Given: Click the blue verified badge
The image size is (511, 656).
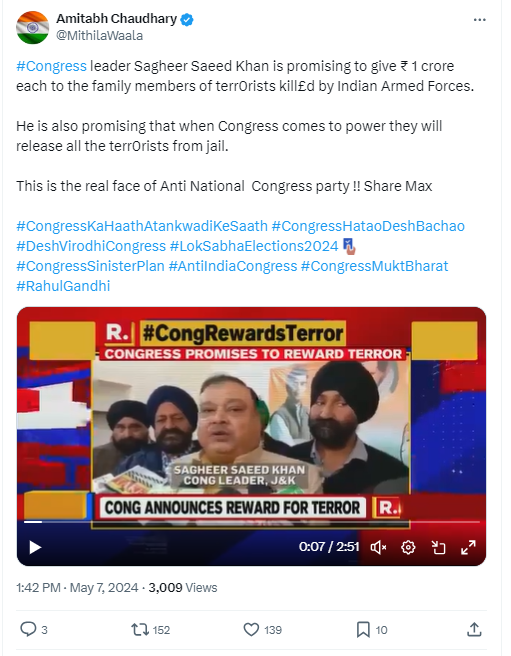Looking at the screenshot, I should click(x=187, y=19).
